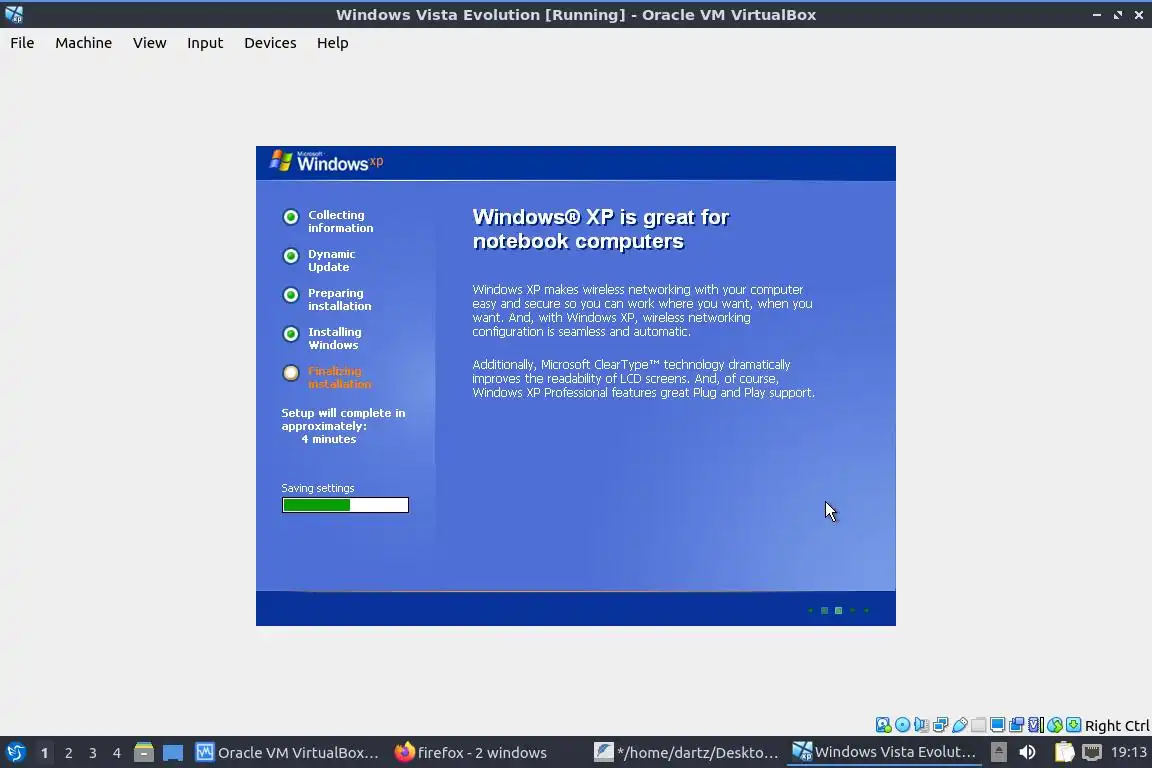Click the display monitor status icon

click(x=998, y=725)
